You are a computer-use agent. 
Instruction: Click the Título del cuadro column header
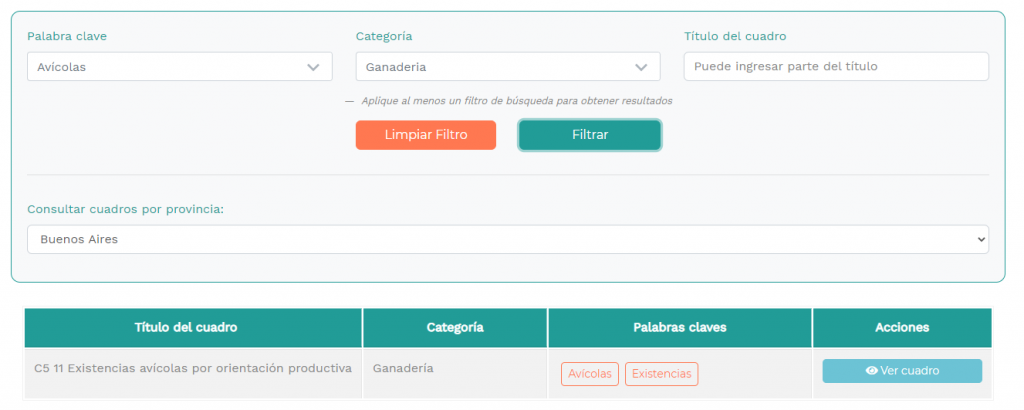[x=186, y=327]
